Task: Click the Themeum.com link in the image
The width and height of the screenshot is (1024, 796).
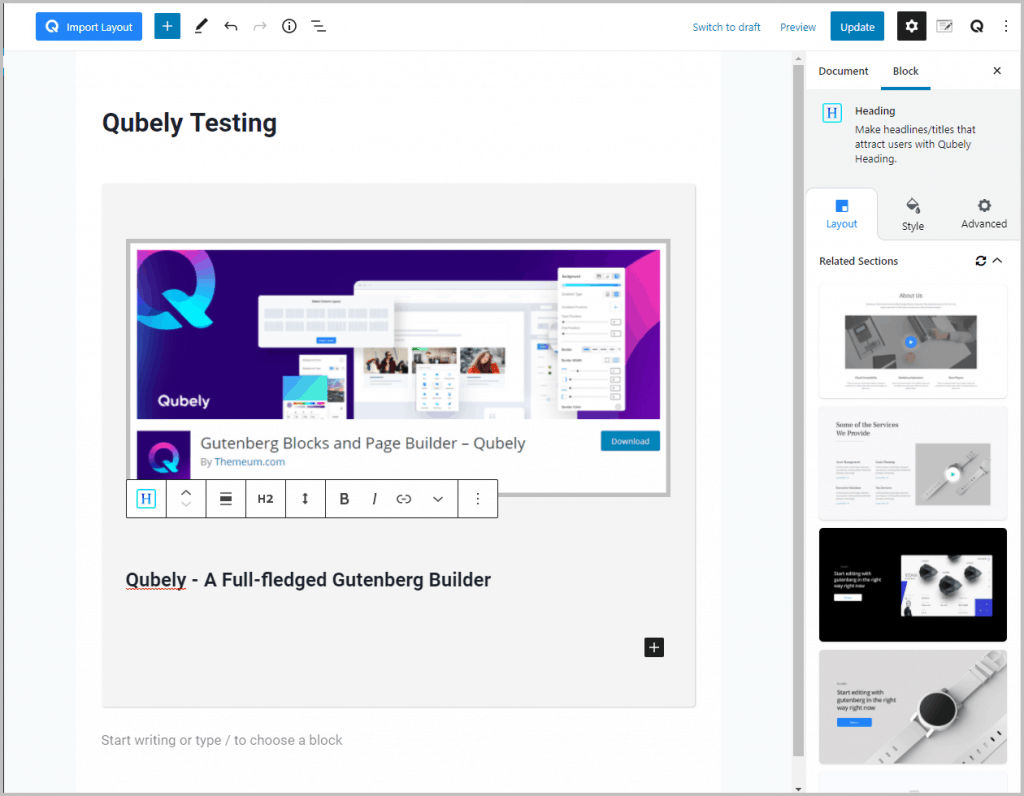Action: tap(249, 462)
